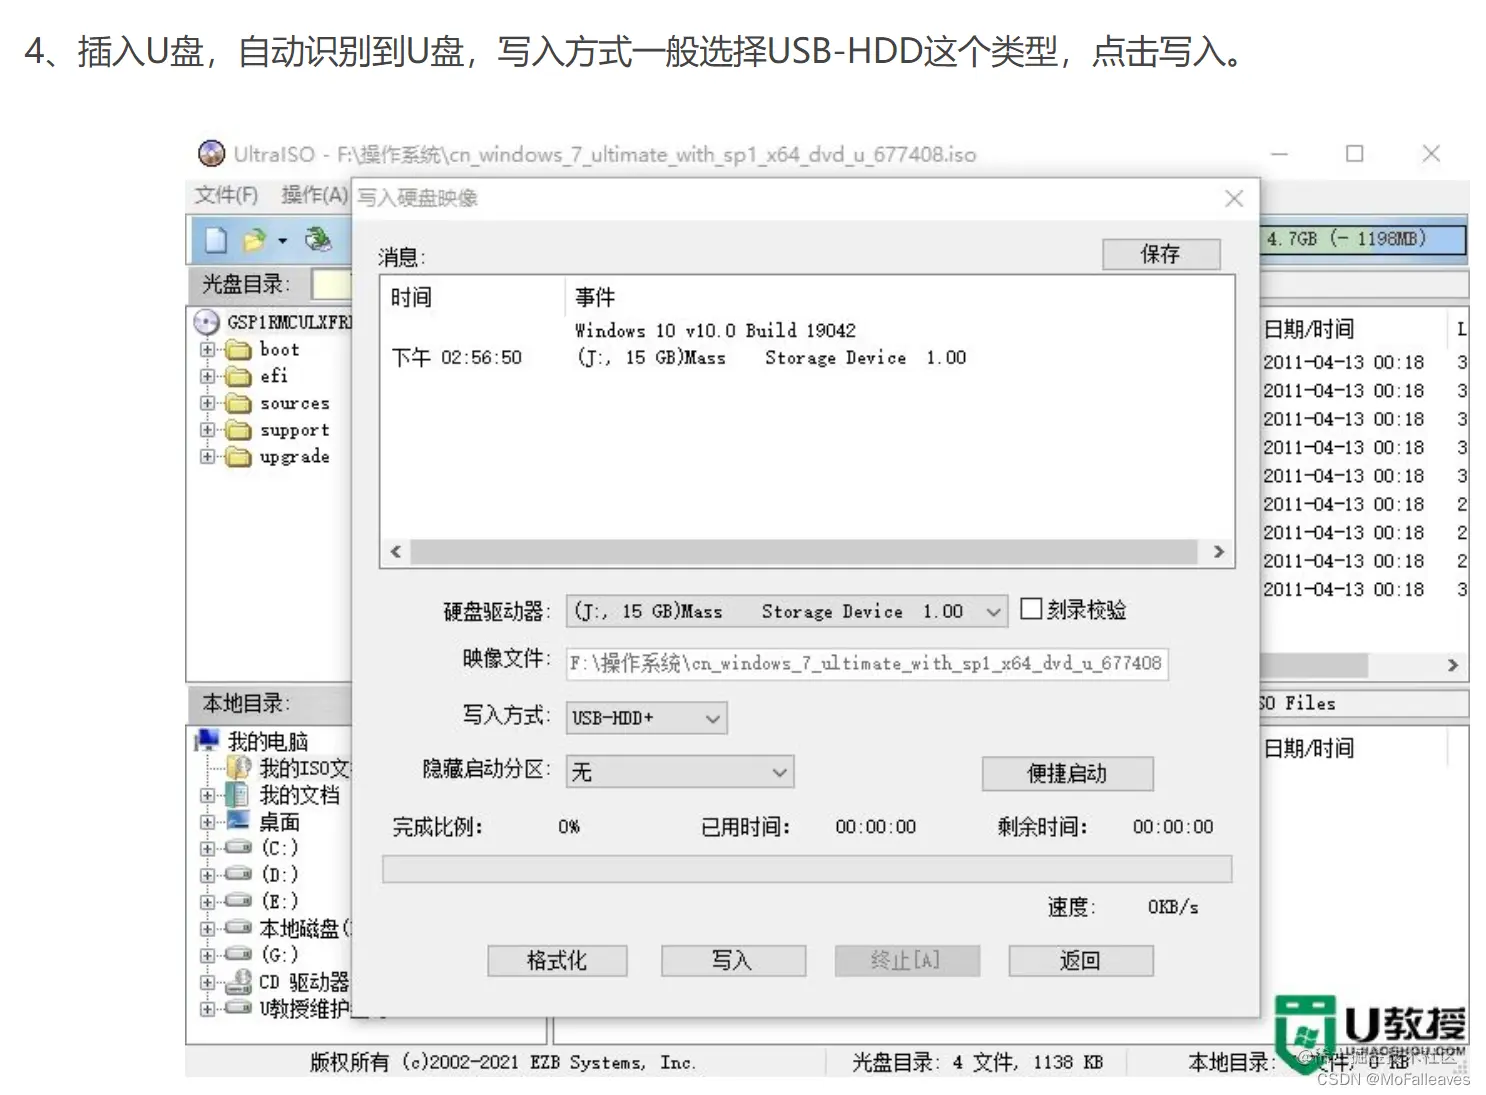Viewport: 1486px width, 1095px height.
Task: Expand the efi folder node
Action: coord(207,377)
